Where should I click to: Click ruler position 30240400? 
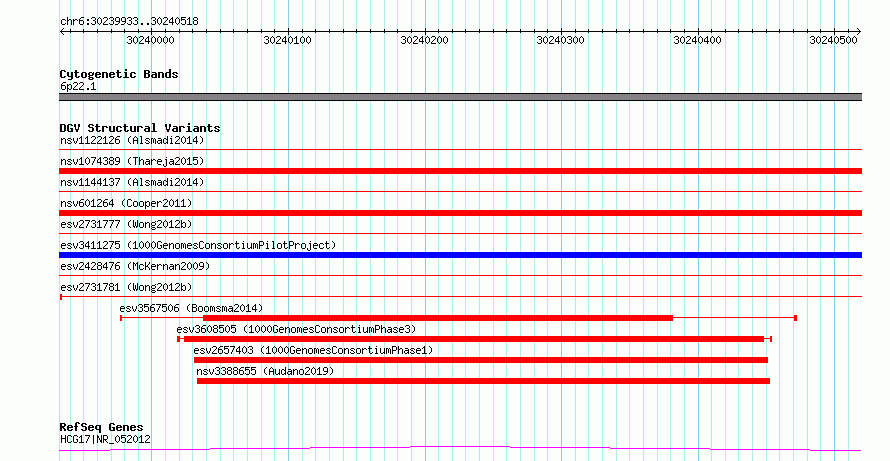click(x=697, y=40)
